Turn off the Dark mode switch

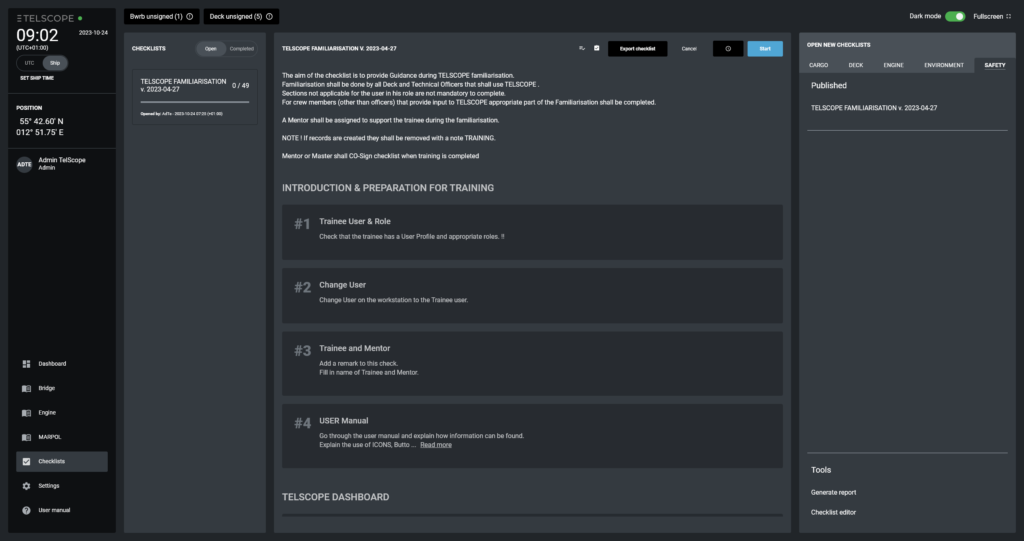[x=955, y=16]
